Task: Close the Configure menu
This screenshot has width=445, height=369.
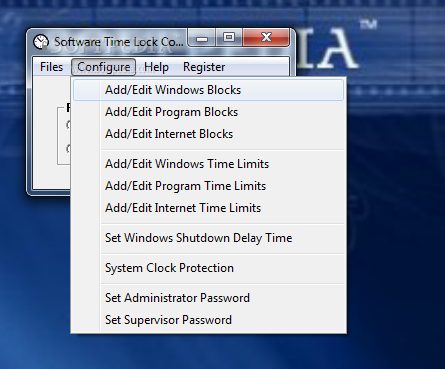Action: point(103,67)
